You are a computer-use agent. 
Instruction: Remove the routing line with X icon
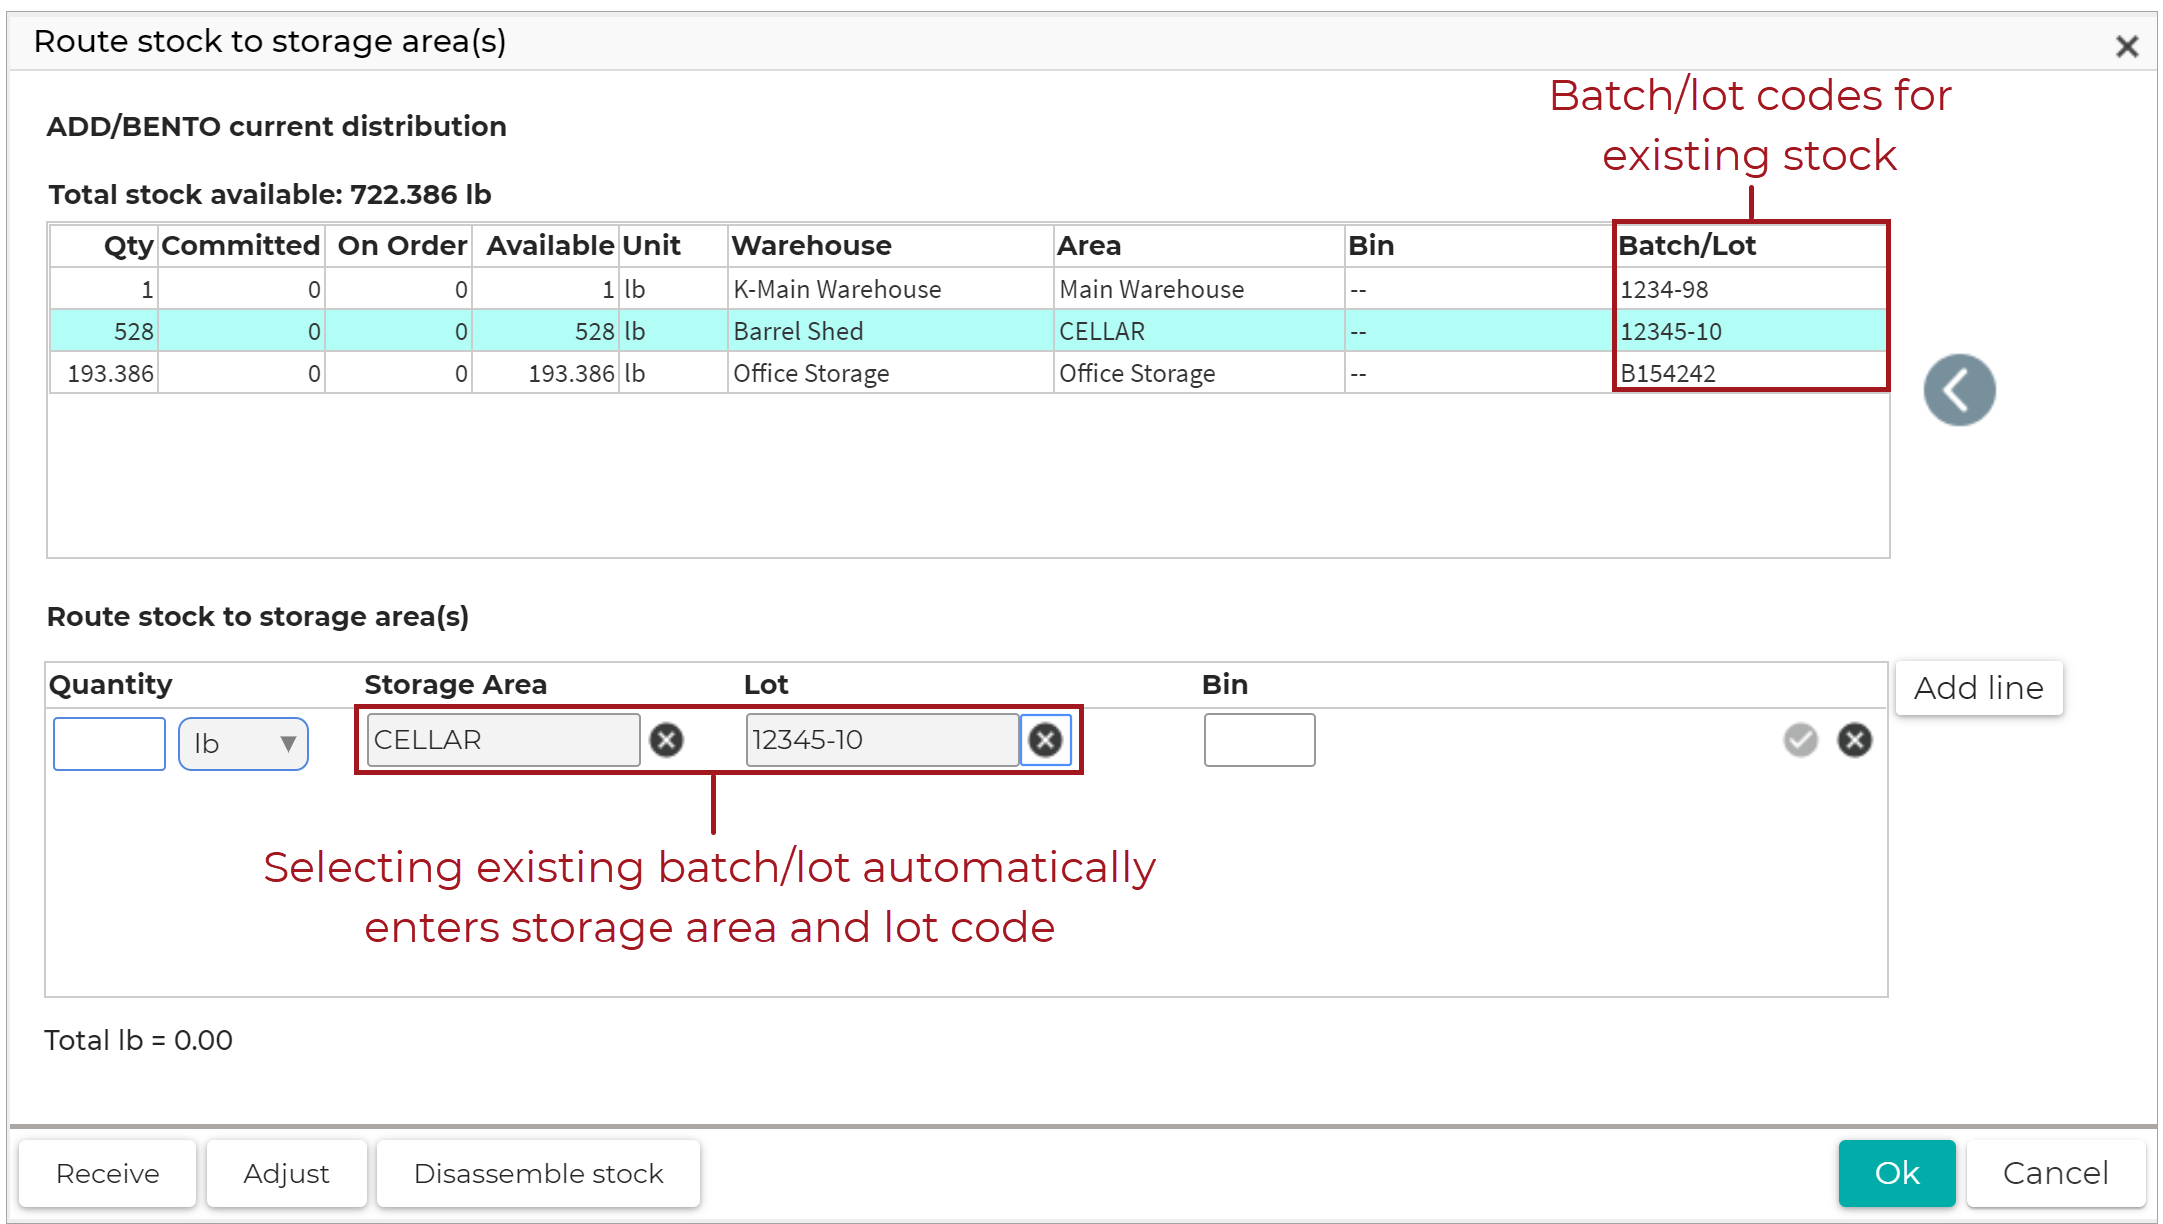click(1853, 740)
